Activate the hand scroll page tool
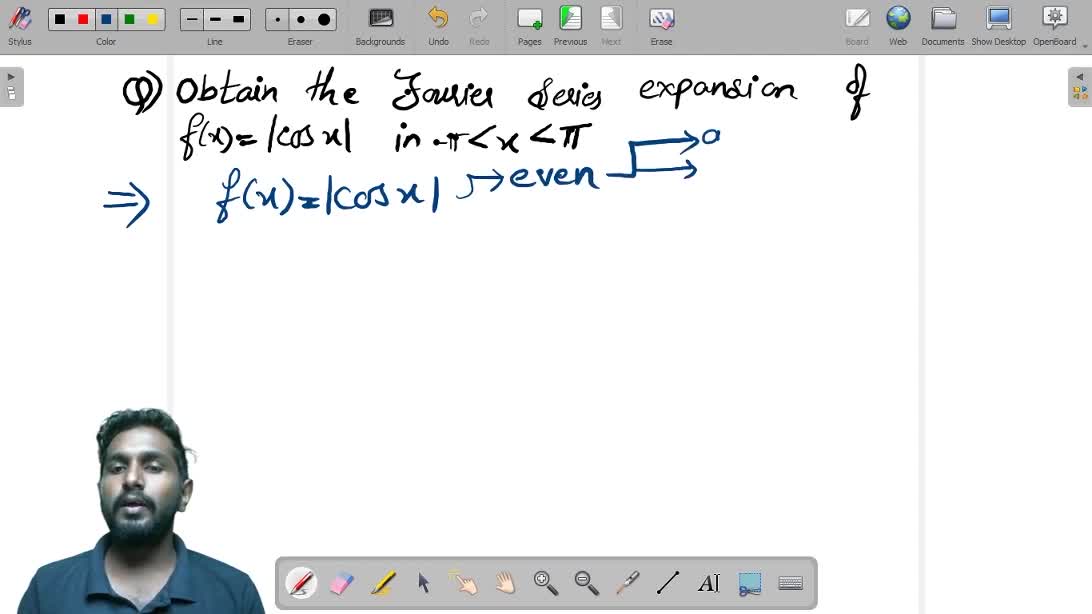Viewport: 1092px width, 614px height. tap(505, 583)
